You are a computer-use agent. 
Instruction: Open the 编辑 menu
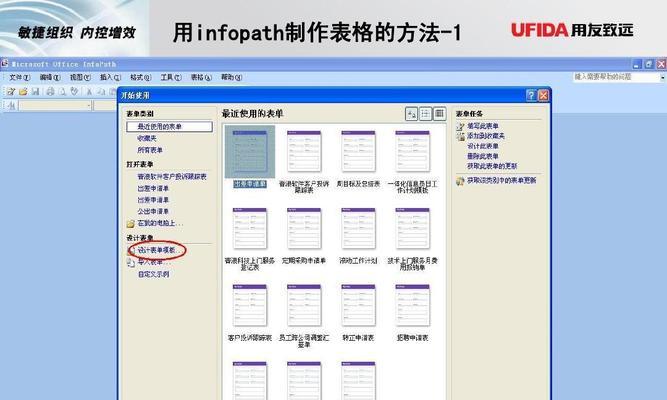click(50, 77)
